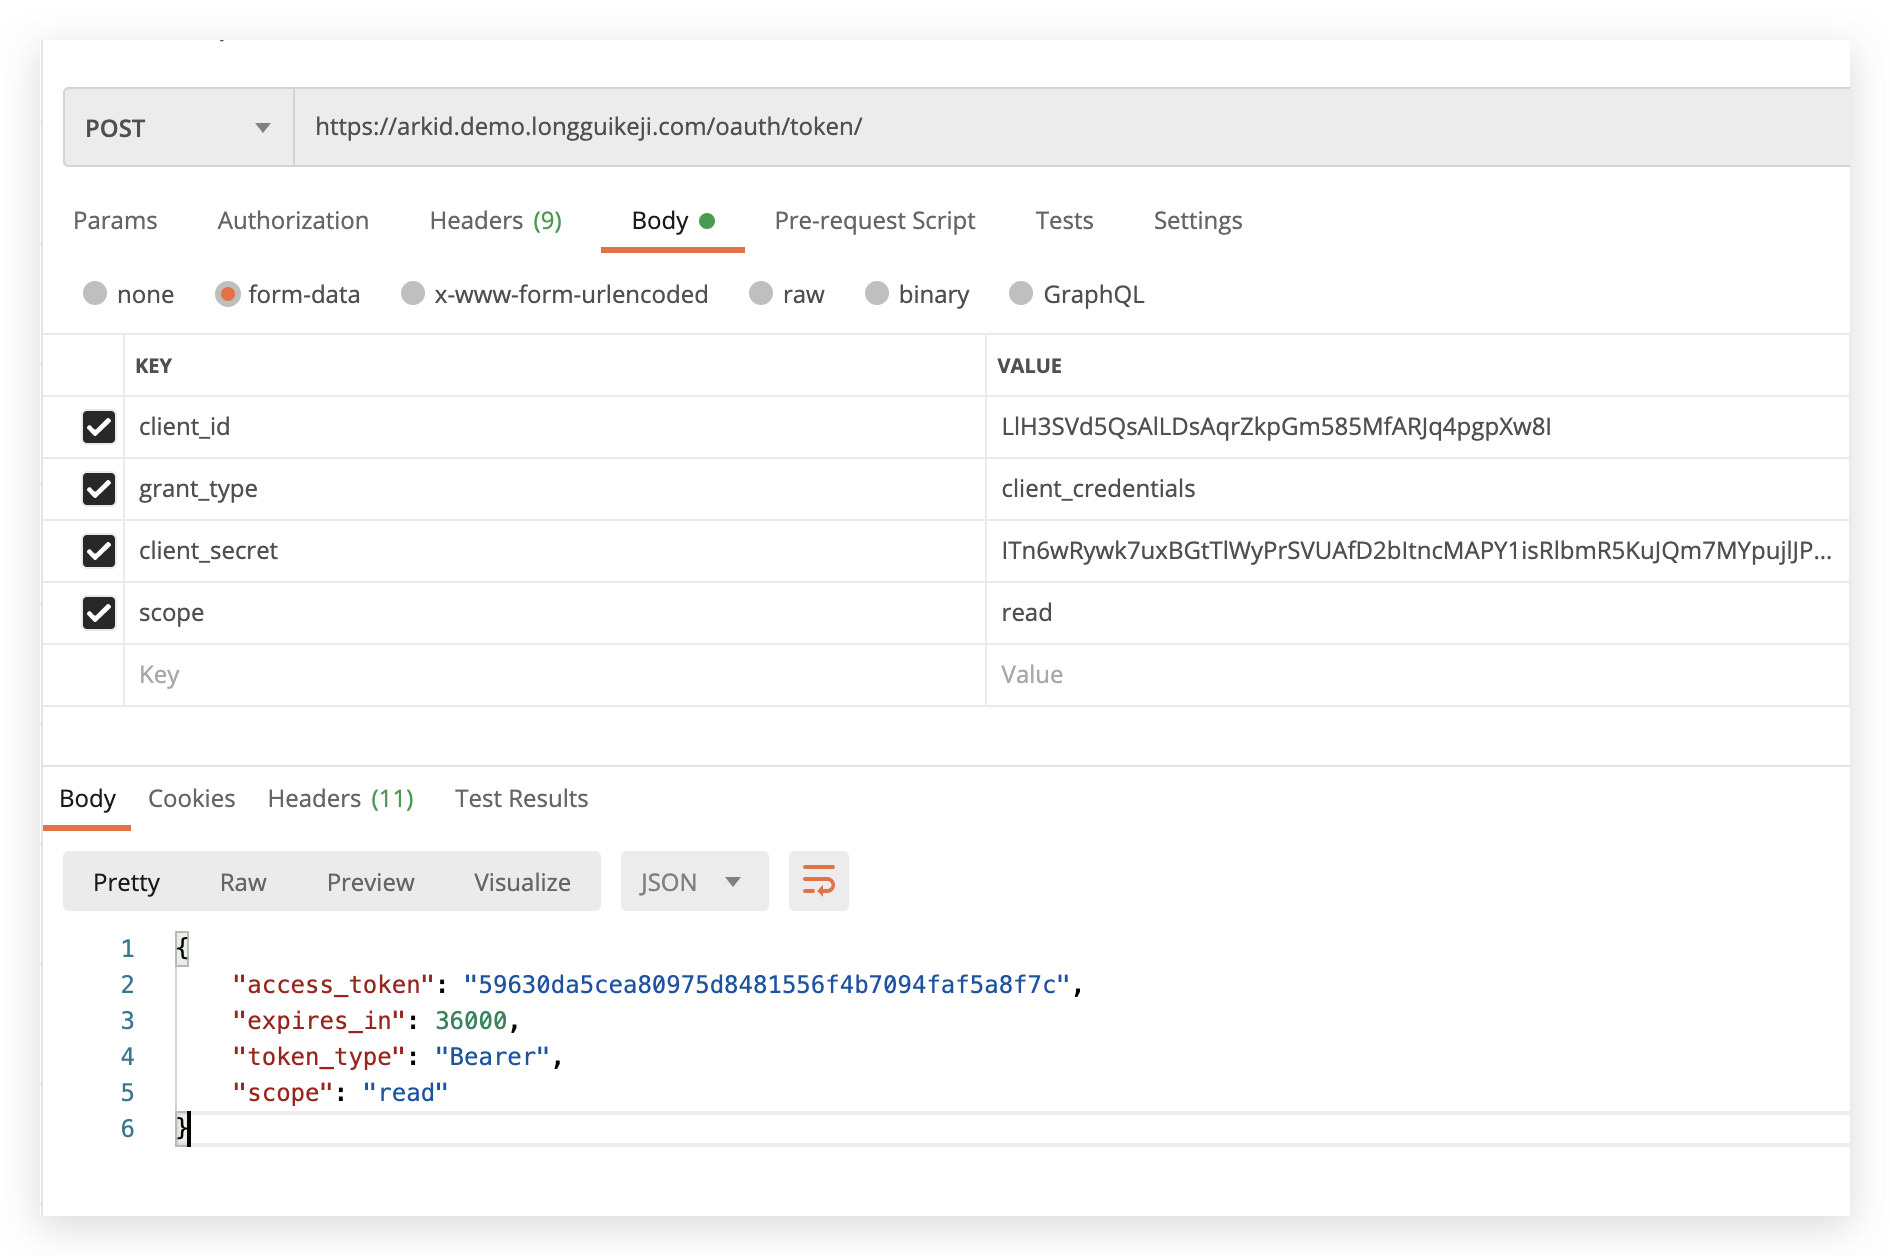Choose the GraphQL body type
The height and width of the screenshot is (1256, 1890).
point(1021,294)
